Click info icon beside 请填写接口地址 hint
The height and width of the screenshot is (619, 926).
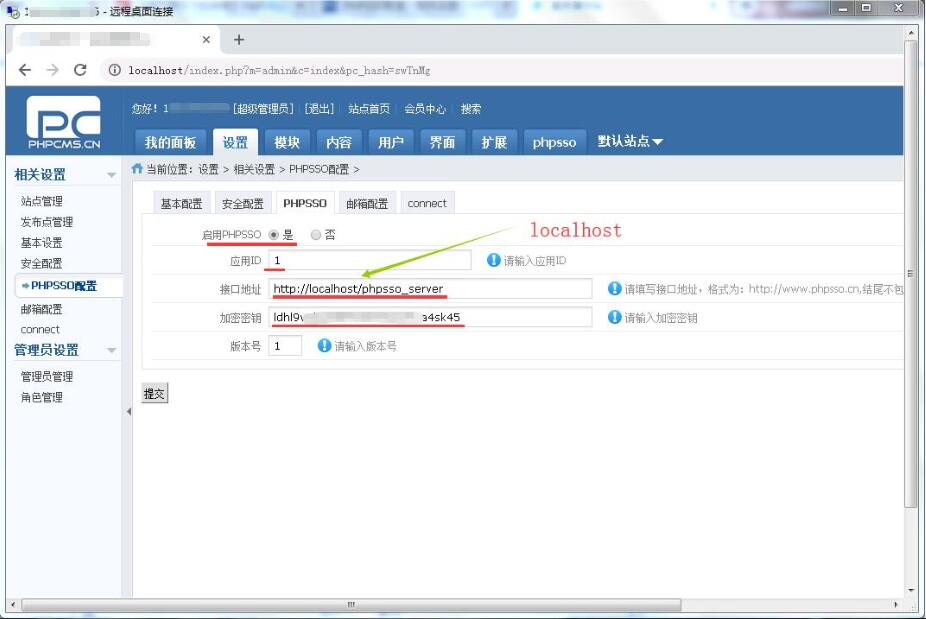[614, 289]
